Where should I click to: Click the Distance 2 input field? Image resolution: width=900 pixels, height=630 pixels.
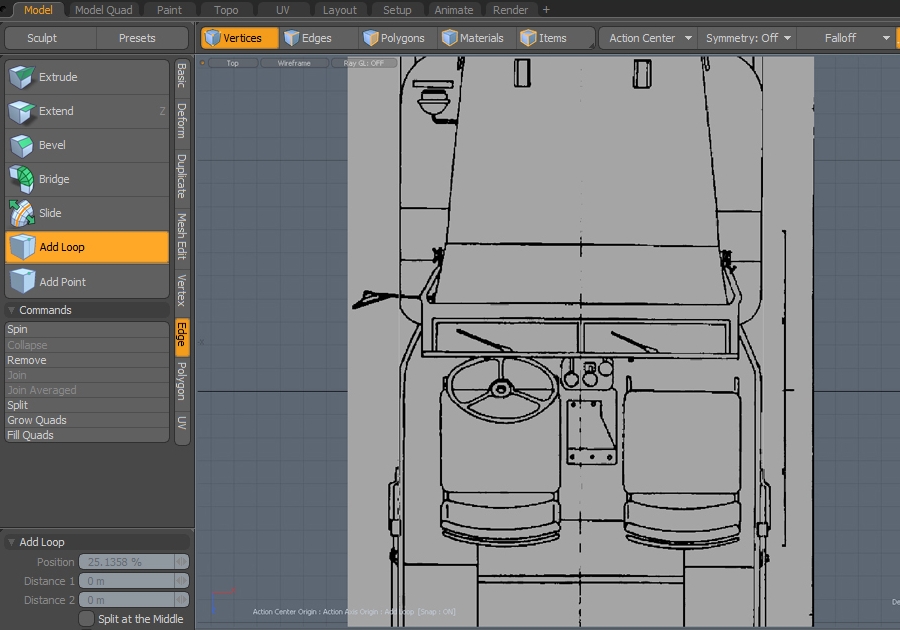point(127,600)
